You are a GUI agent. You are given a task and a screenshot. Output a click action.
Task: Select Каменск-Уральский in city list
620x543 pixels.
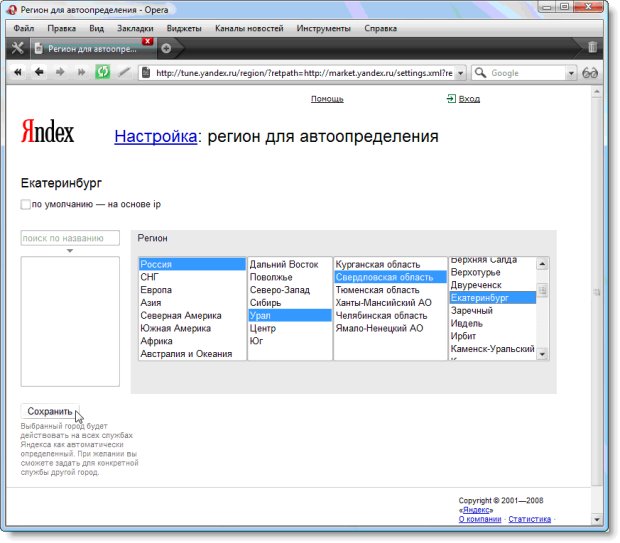(493, 349)
